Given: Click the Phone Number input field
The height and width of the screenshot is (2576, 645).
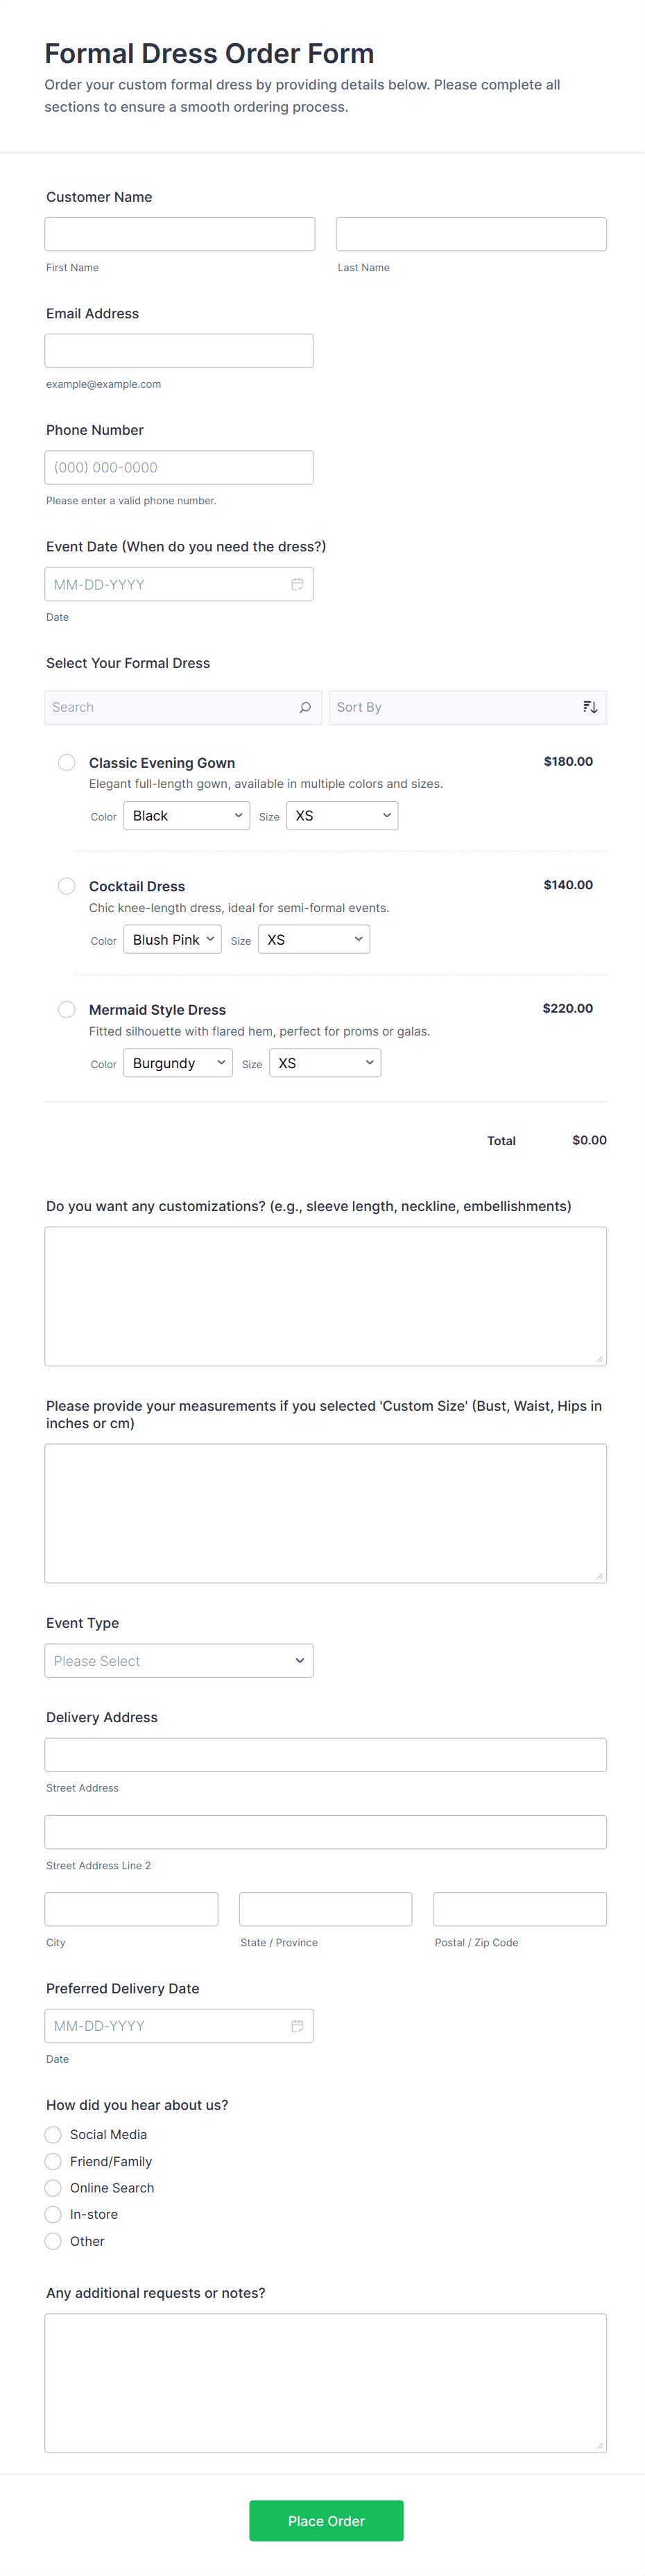Looking at the screenshot, I should [x=179, y=467].
